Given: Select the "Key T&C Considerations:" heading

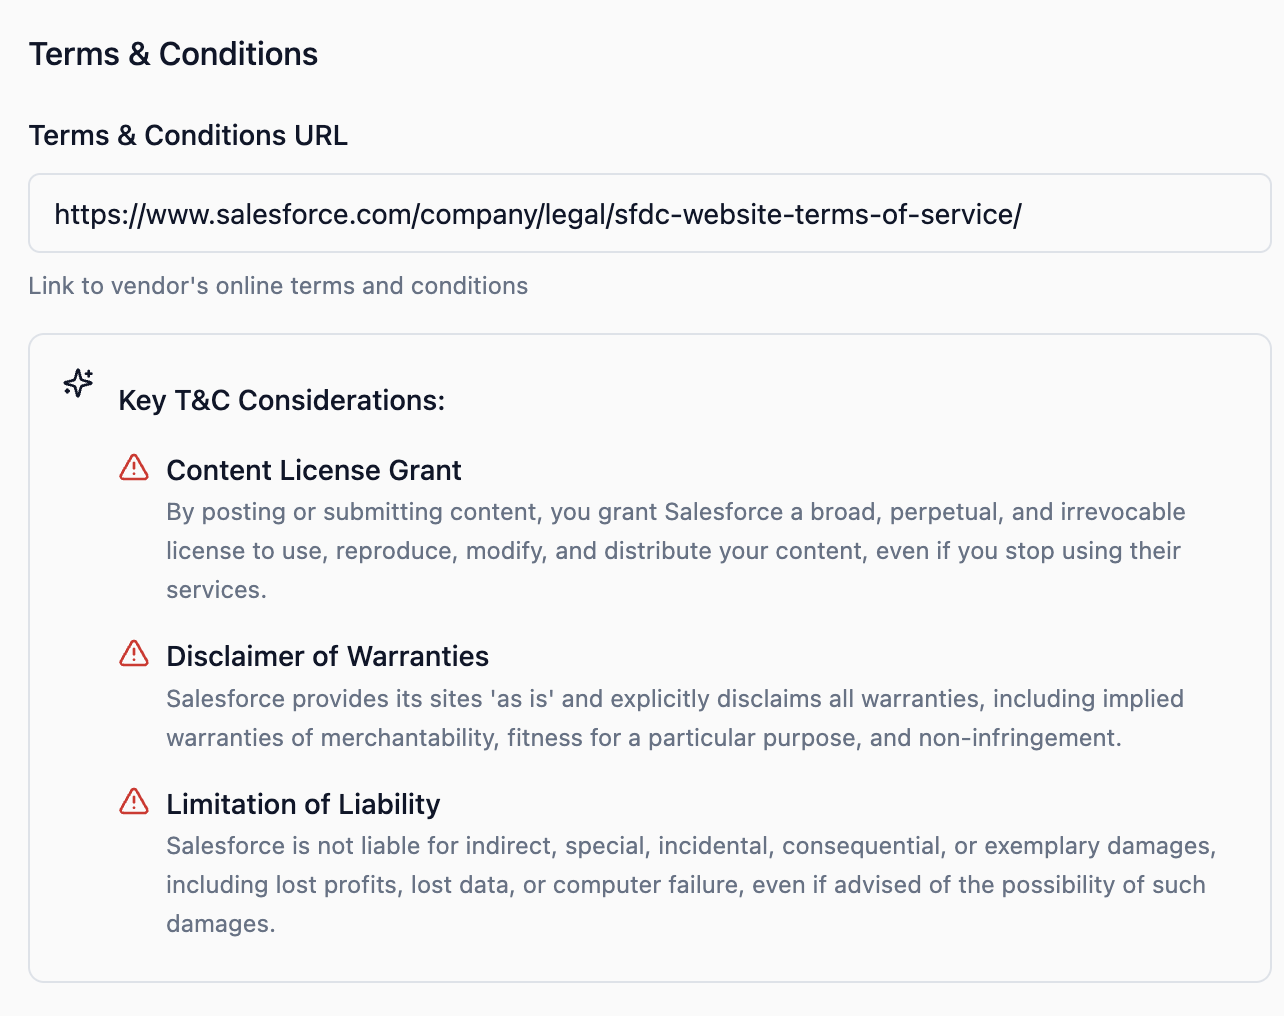Looking at the screenshot, I should point(281,400).
